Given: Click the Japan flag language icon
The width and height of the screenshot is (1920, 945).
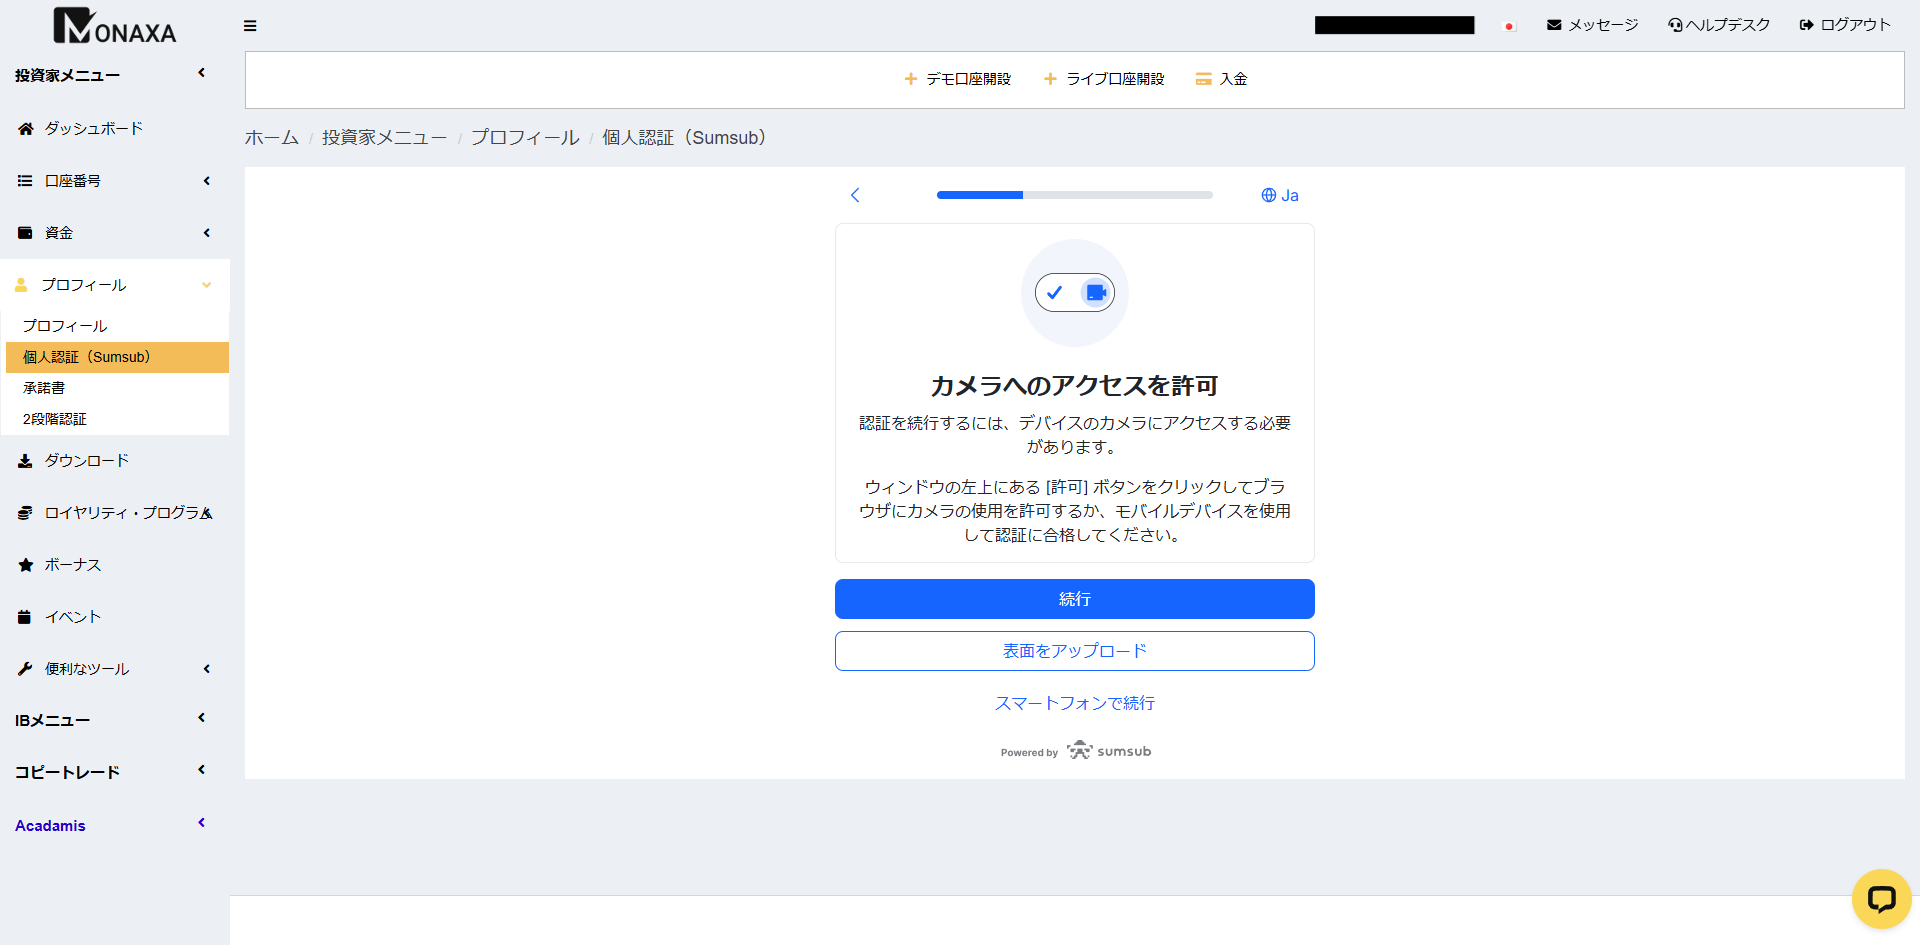Looking at the screenshot, I should point(1509,26).
